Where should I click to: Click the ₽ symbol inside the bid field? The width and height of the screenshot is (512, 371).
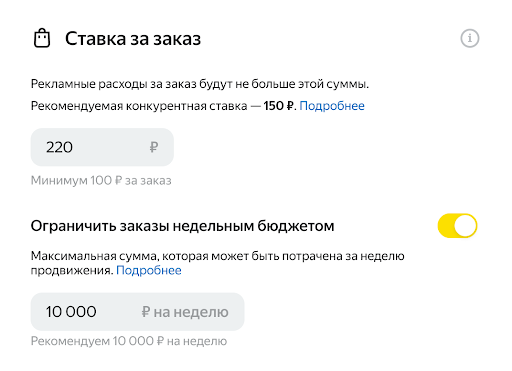(x=154, y=147)
